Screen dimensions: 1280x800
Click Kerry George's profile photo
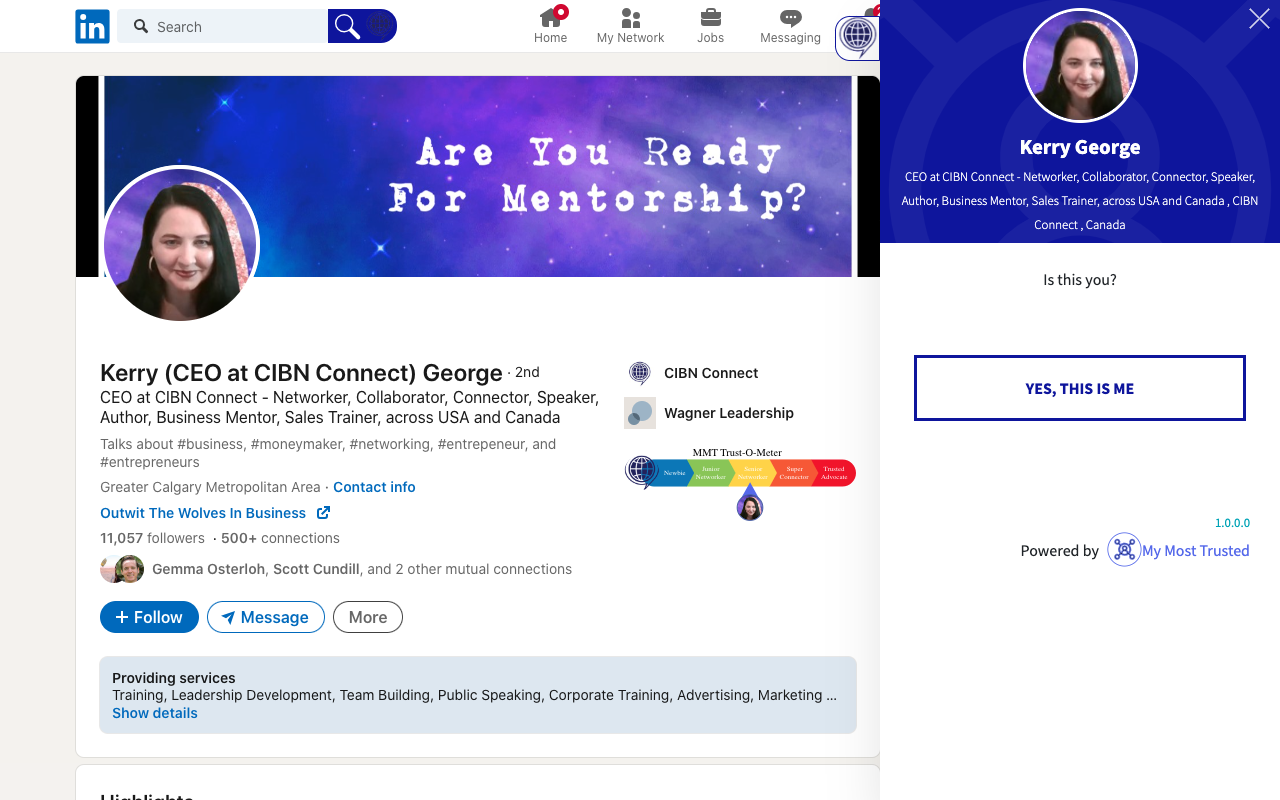pyautogui.click(x=180, y=244)
